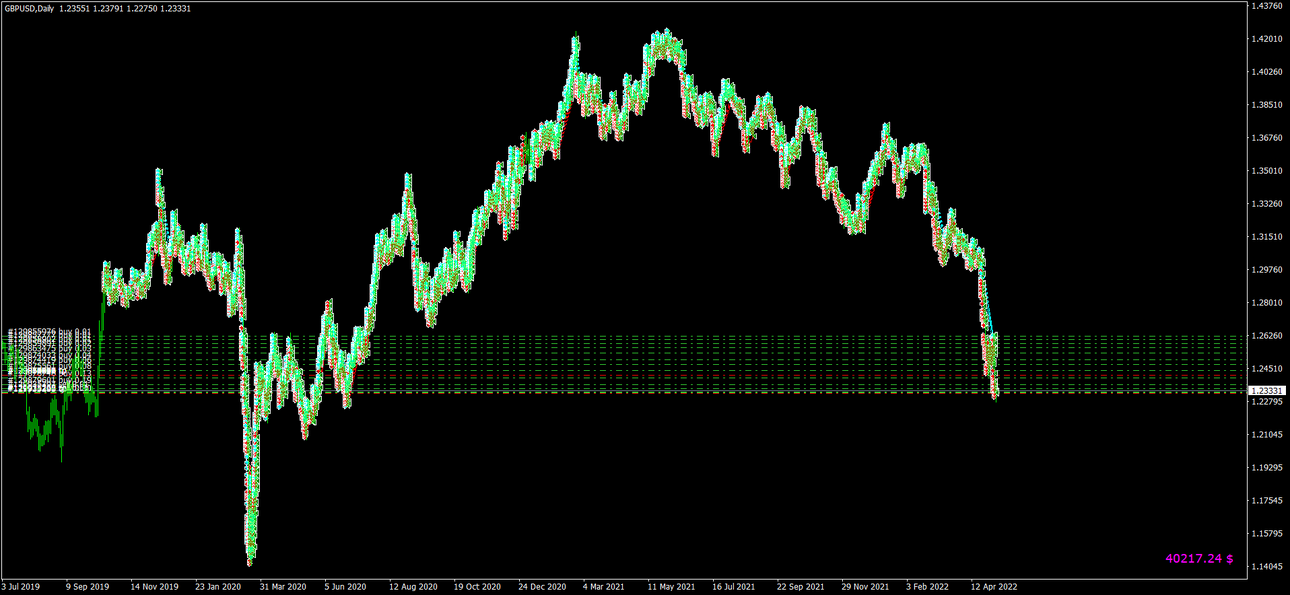Click the 19 Oct 2020 date label

click(x=477, y=587)
